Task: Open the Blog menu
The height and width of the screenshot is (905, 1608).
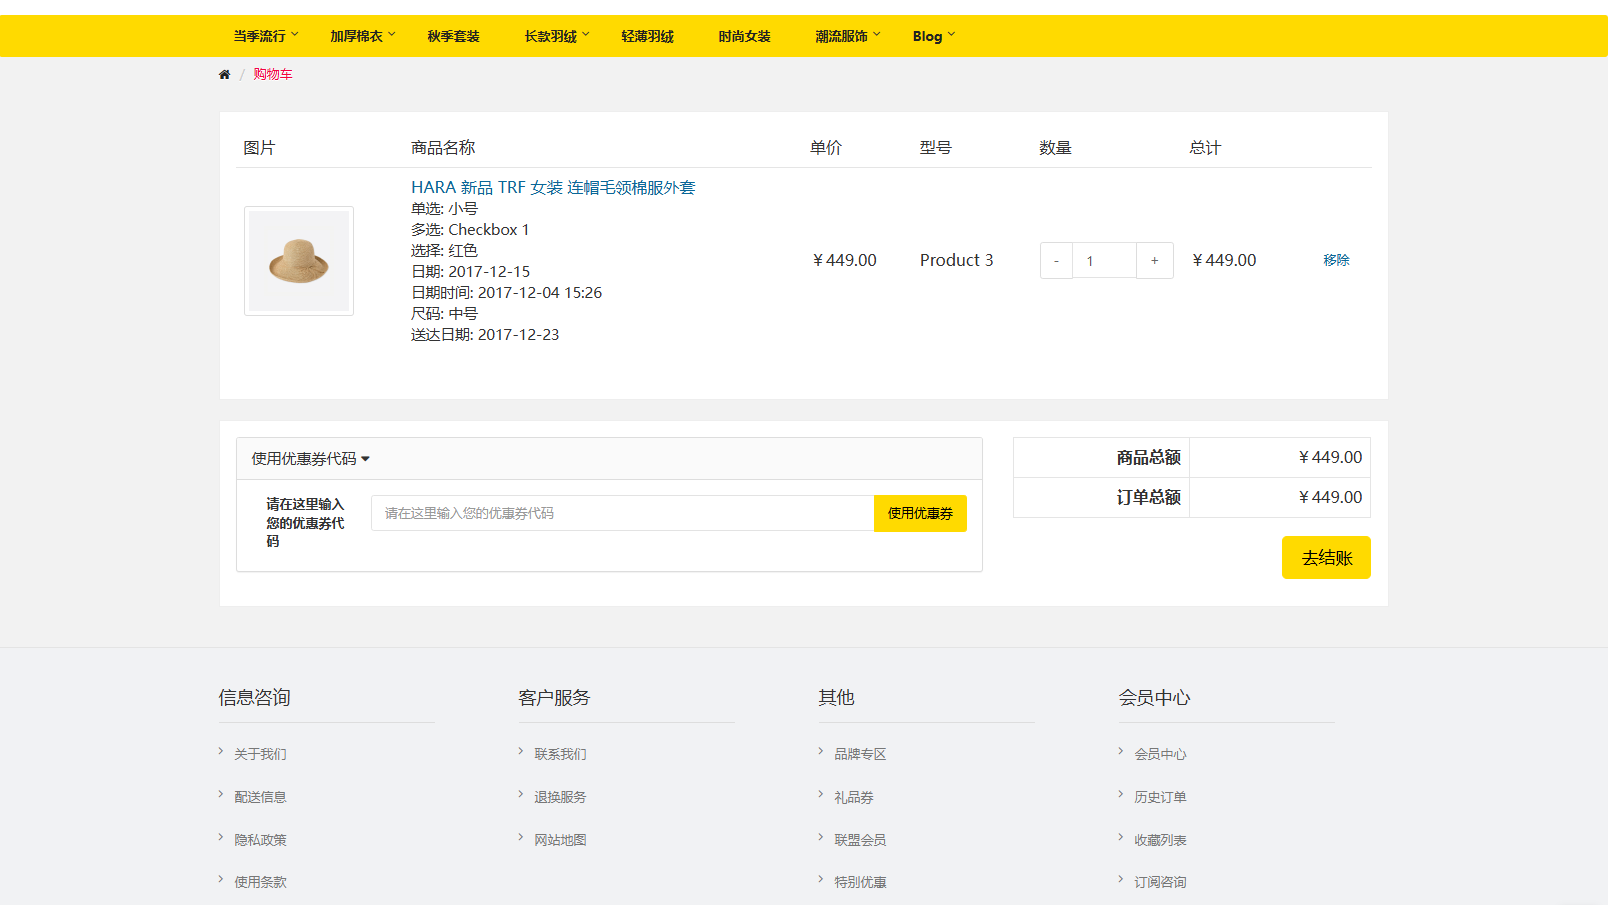Action: point(933,36)
